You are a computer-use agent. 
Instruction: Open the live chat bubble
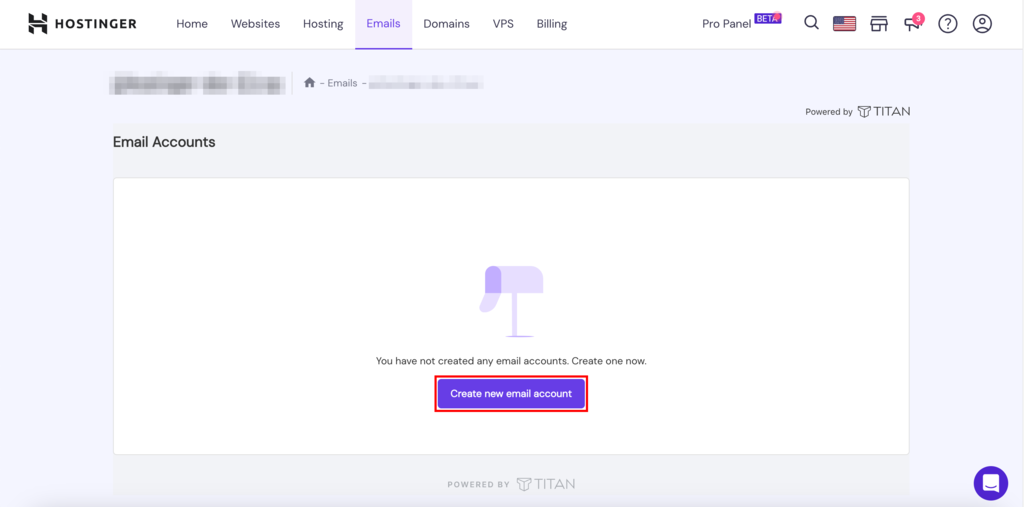coord(990,483)
